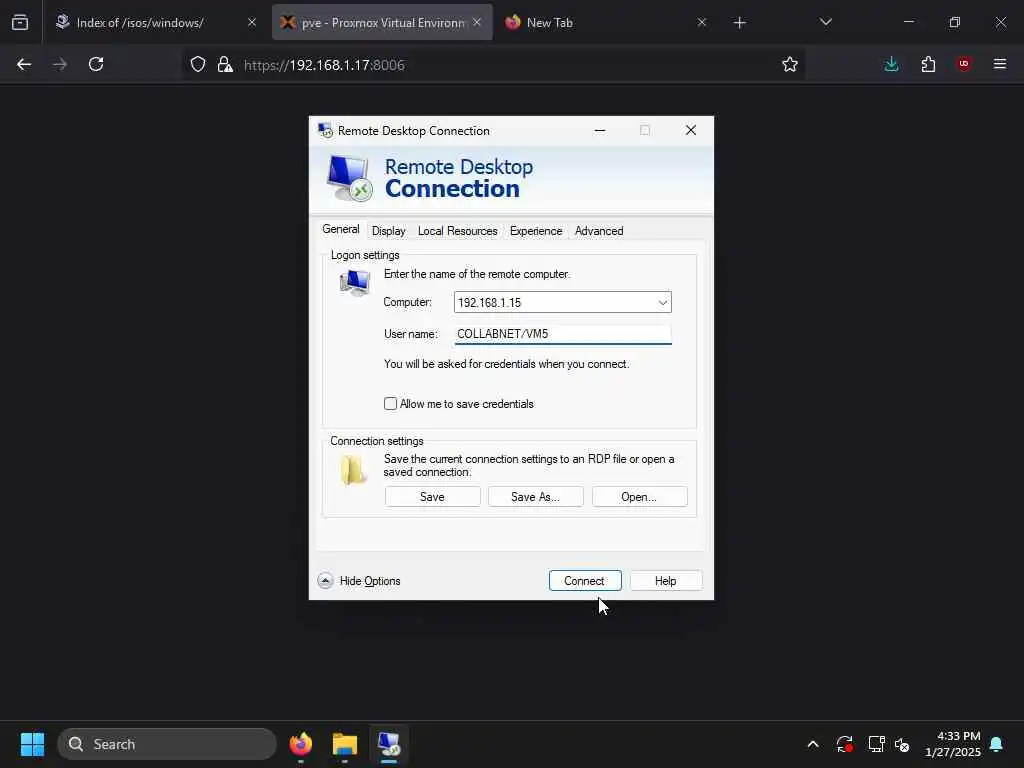Open the uBlock Origin extension icon

[x=964, y=64]
